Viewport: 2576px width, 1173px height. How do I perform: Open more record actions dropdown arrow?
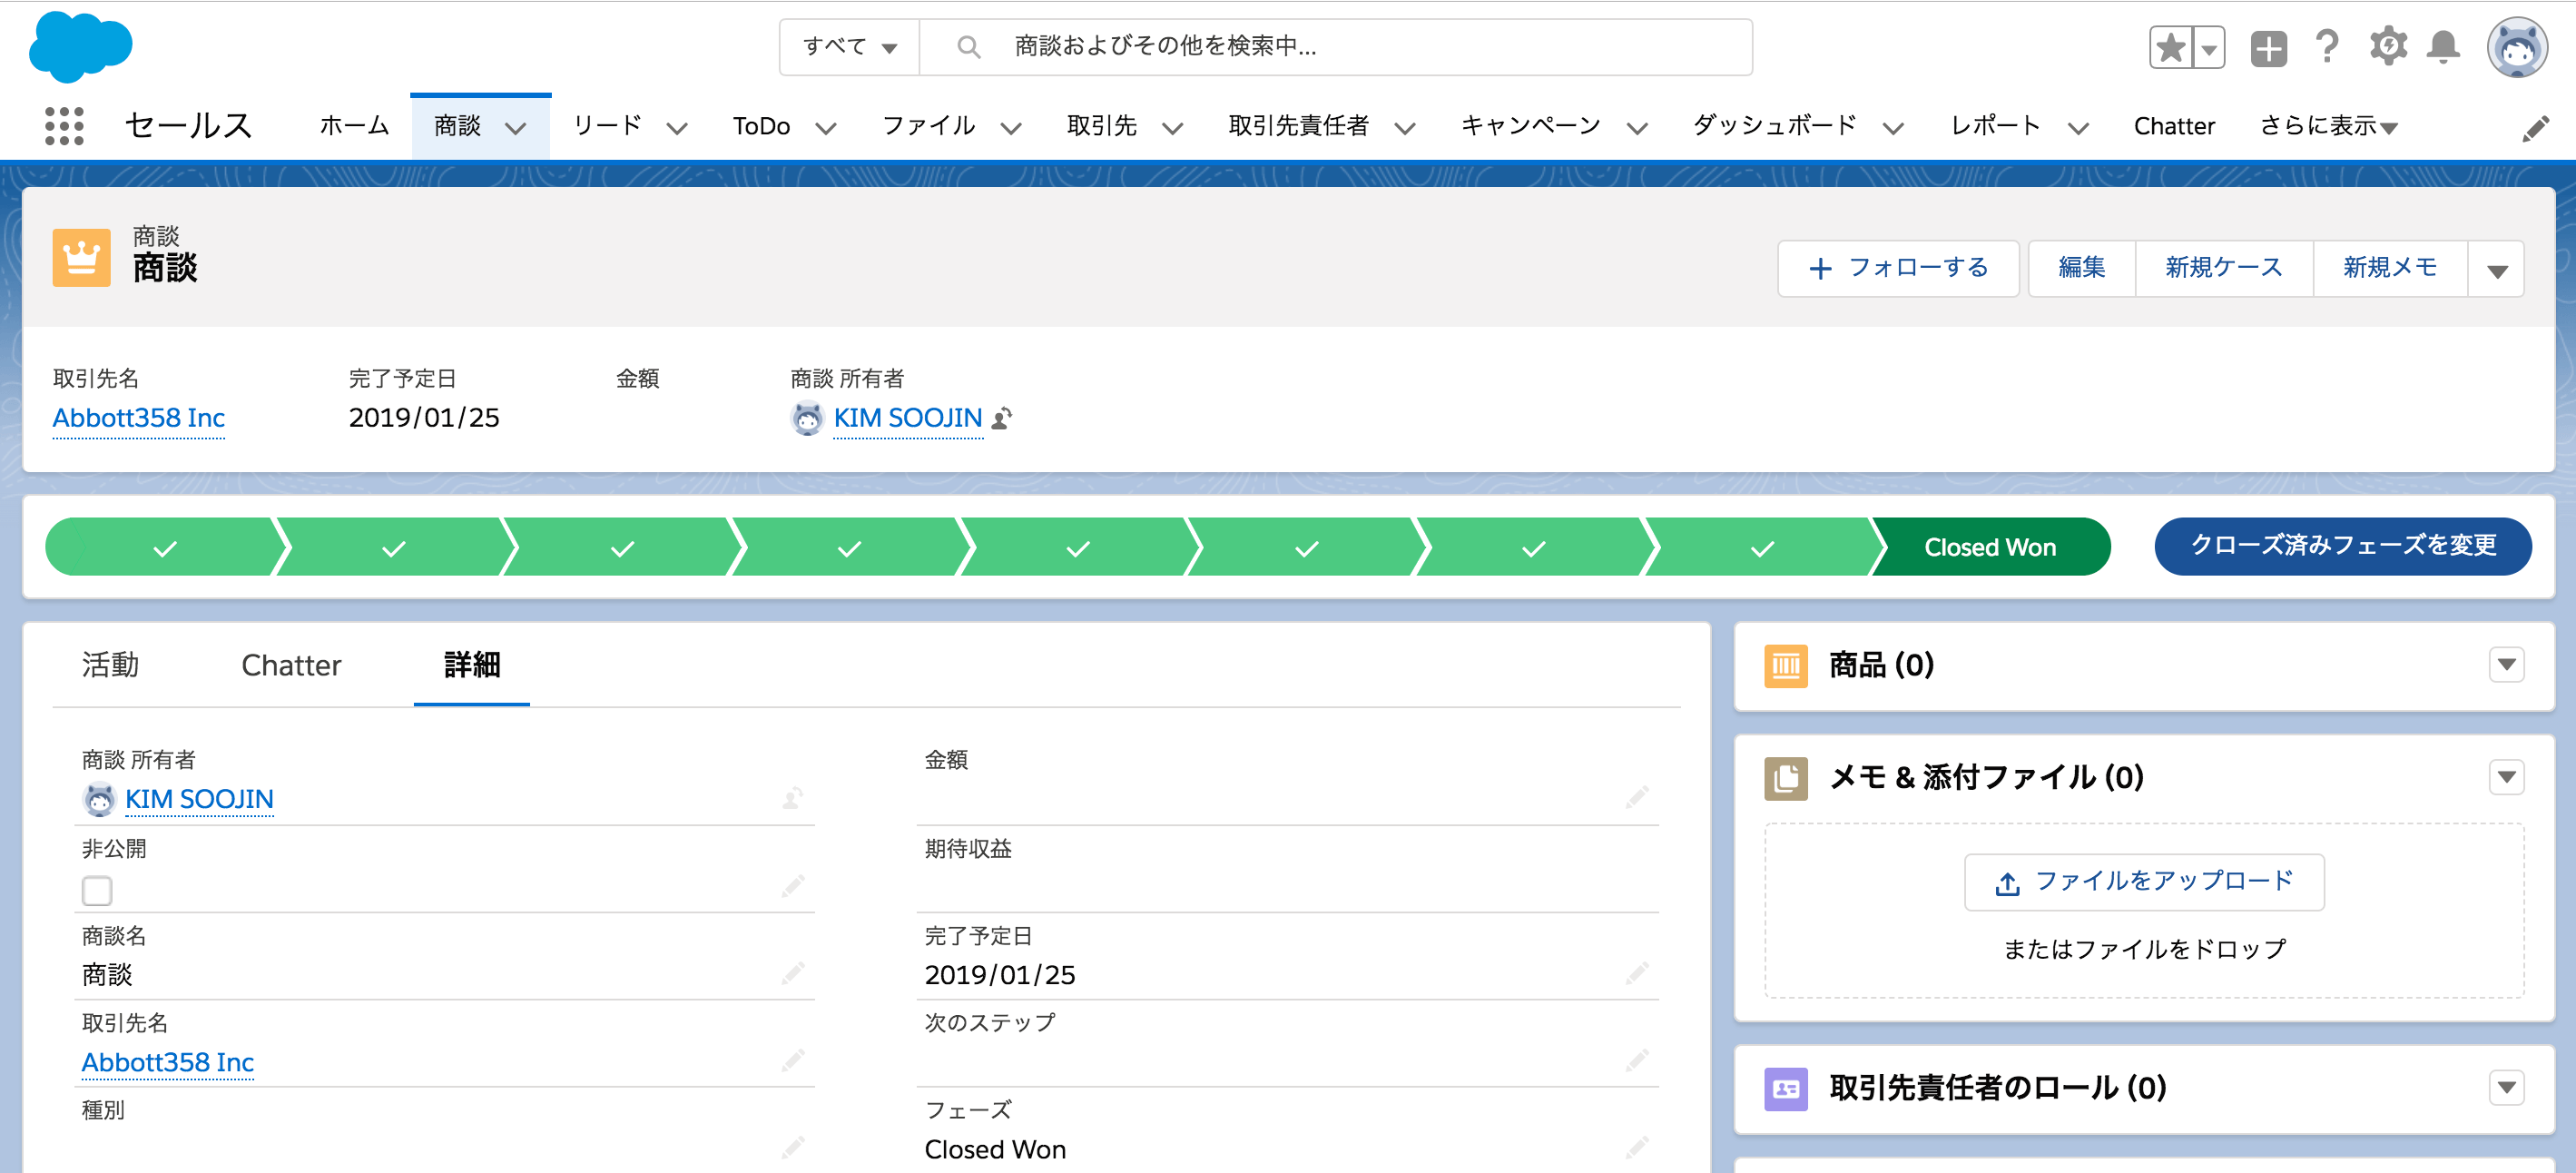tap(2497, 269)
